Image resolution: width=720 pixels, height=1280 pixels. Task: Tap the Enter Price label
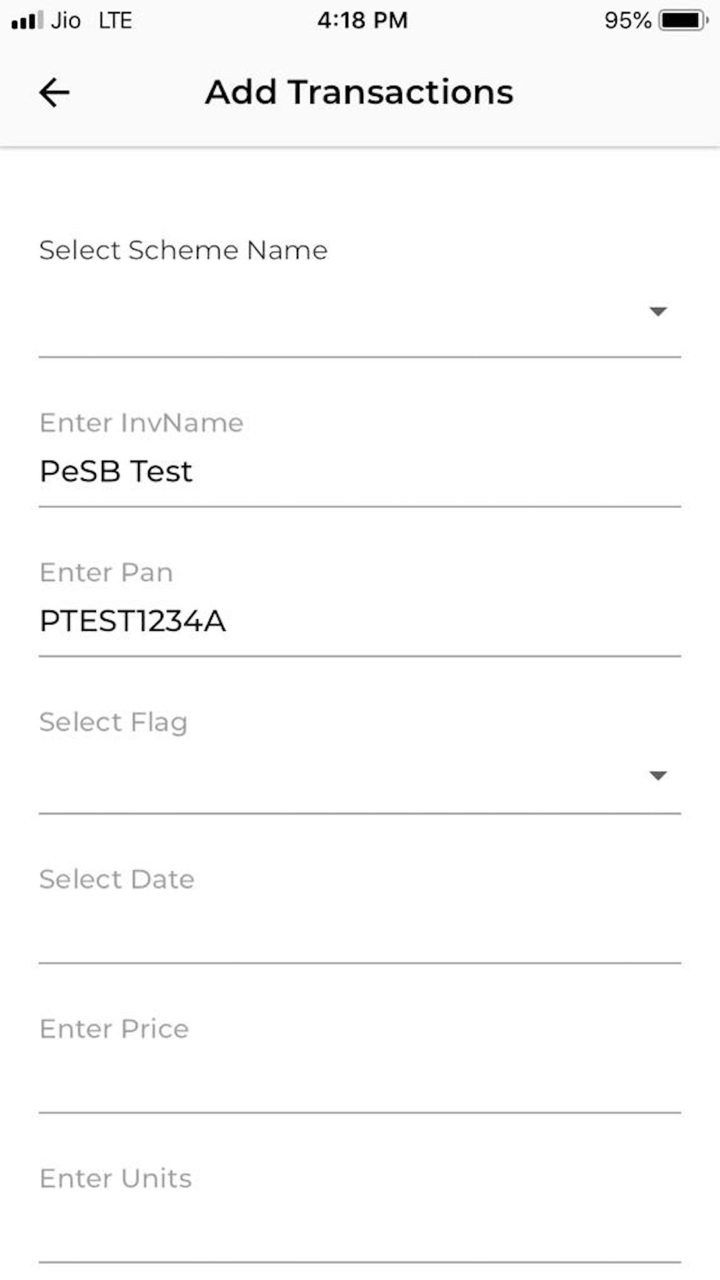[x=114, y=1029]
